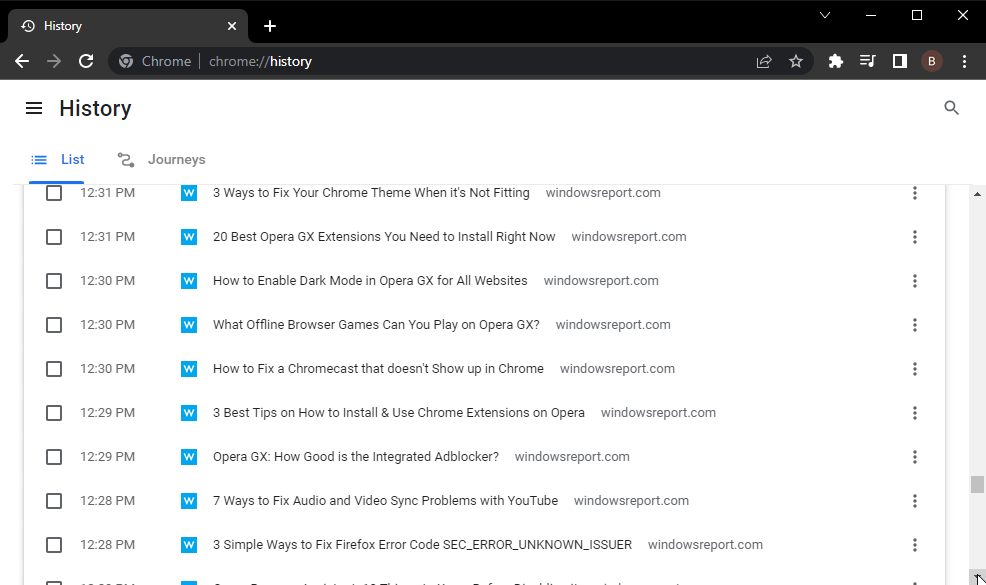986x585 pixels.
Task: Check the Firefox Error Code entry checkbox
Action: point(54,545)
